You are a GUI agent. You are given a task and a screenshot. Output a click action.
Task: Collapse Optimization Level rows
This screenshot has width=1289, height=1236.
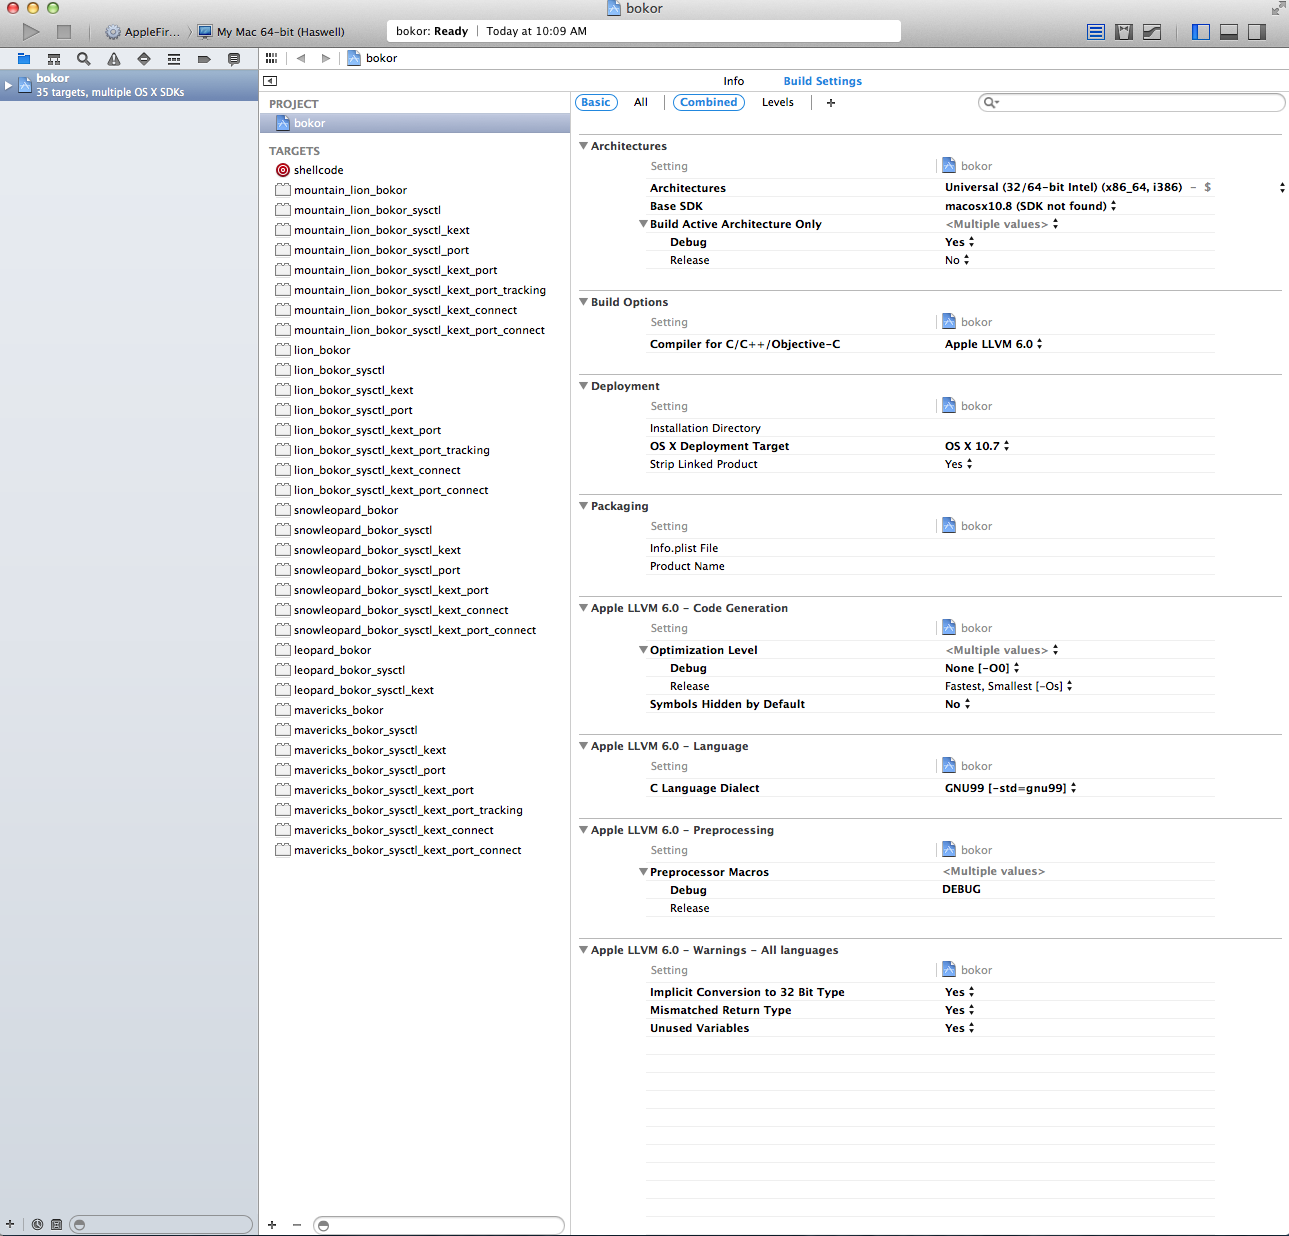point(643,650)
